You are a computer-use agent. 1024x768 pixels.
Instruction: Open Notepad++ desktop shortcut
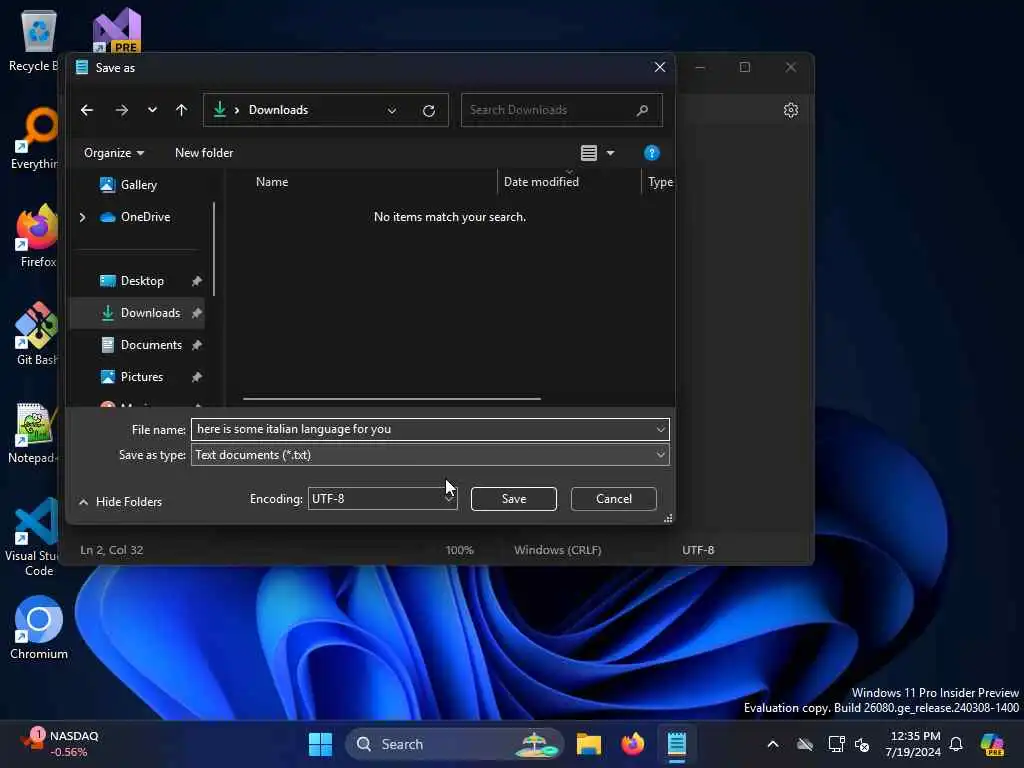(33, 432)
